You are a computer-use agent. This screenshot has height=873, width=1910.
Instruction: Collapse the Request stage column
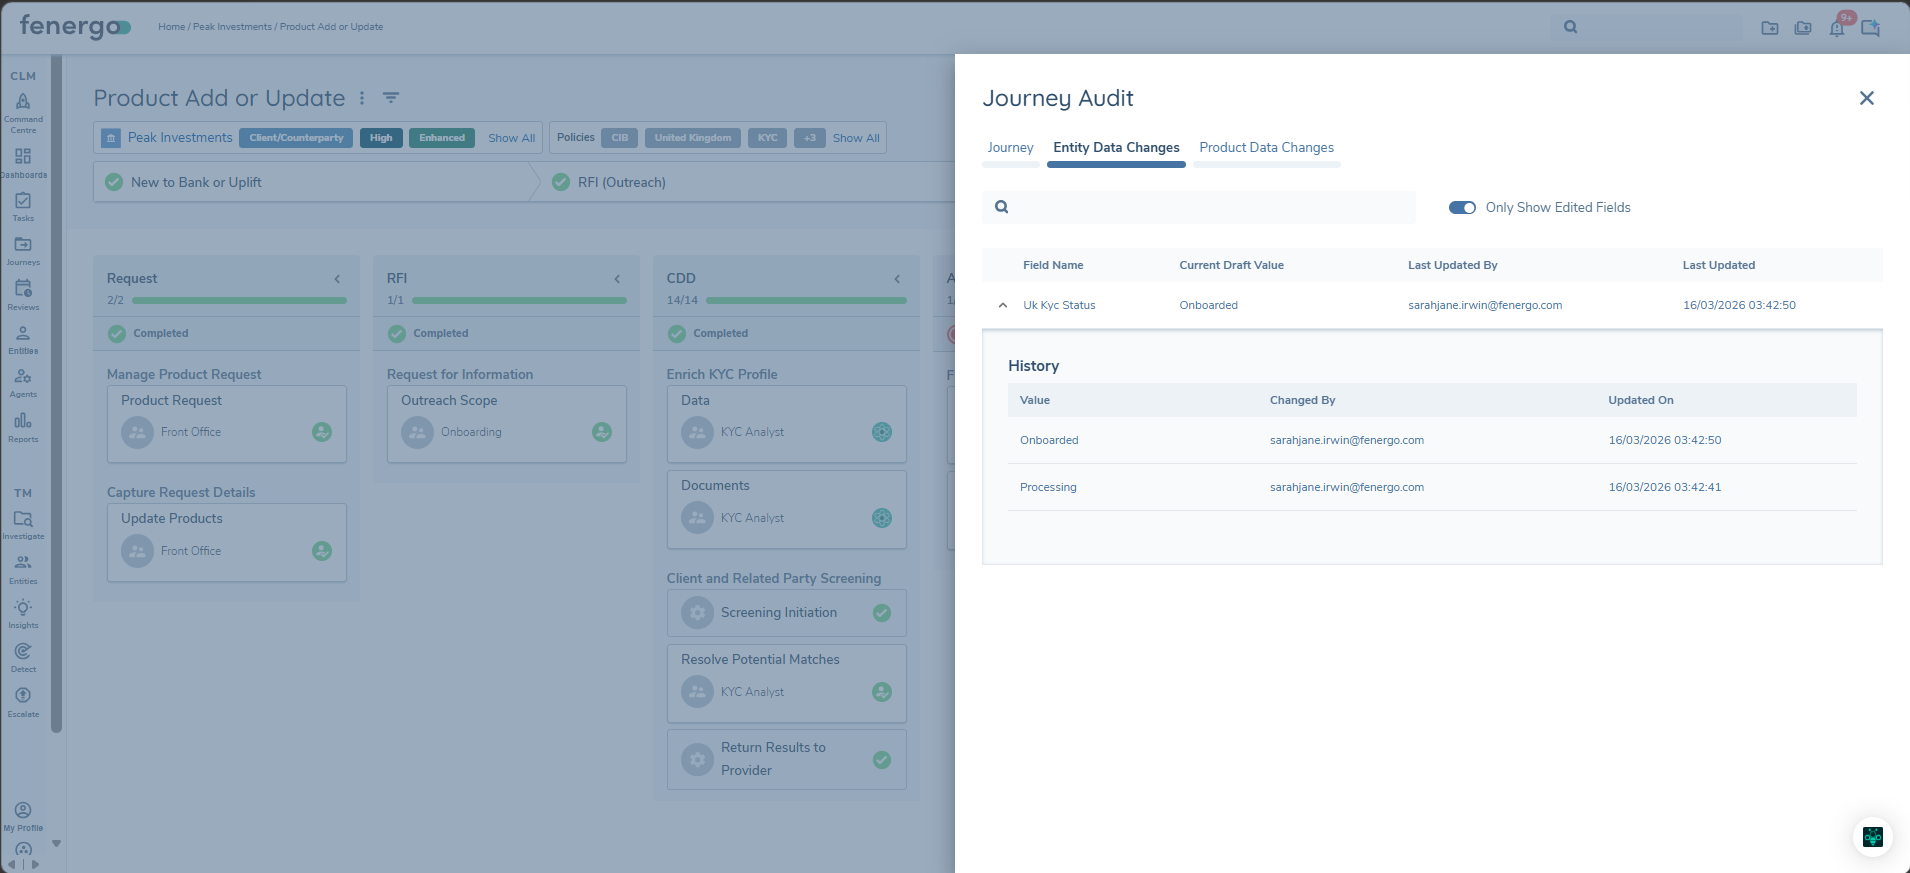click(x=337, y=279)
